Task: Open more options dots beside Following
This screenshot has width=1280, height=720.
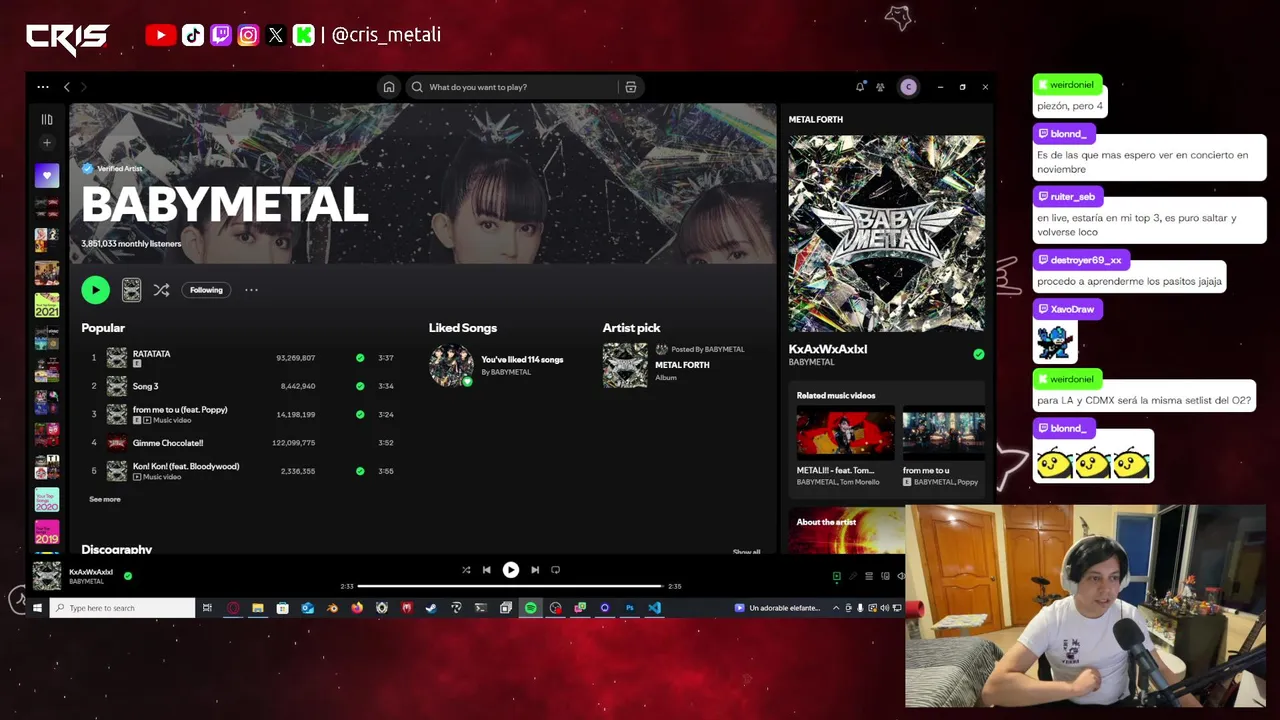Action: coord(252,290)
